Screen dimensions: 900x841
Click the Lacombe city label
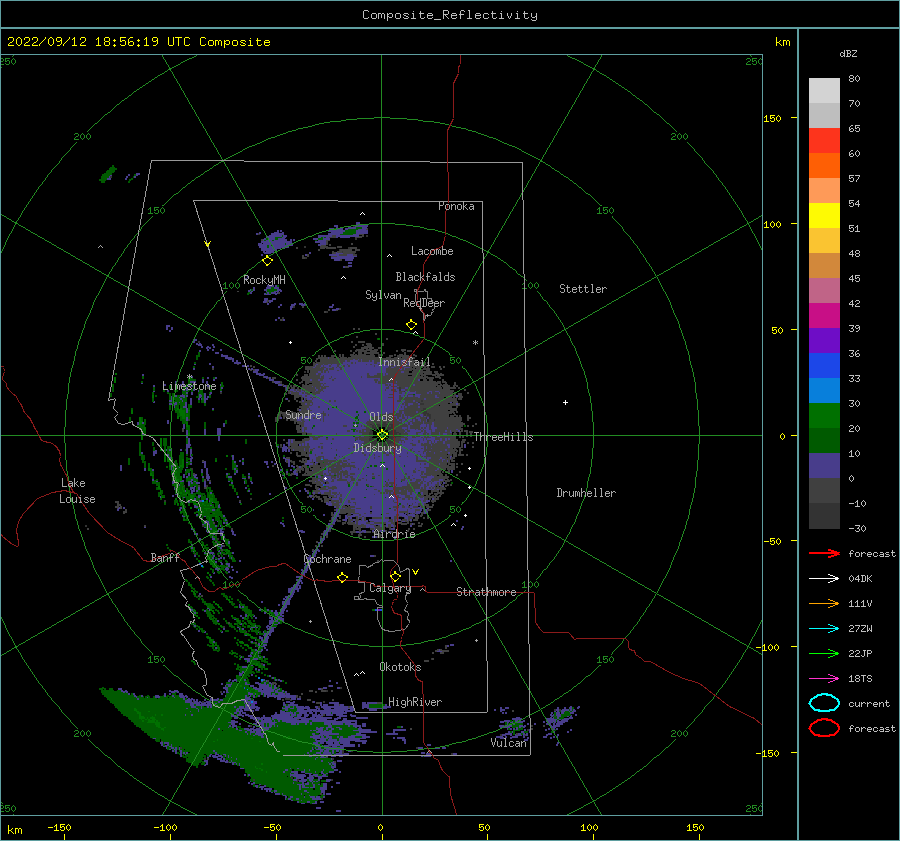432,251
